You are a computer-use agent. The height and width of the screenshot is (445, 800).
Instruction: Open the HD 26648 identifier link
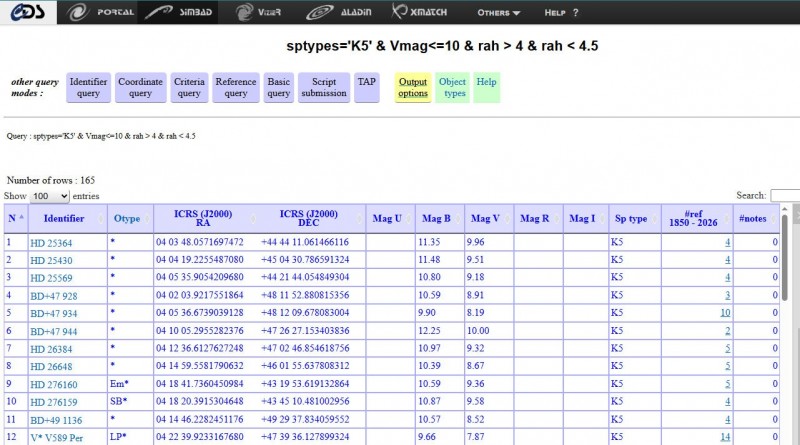pyautogui.click(x=51, y=366)
